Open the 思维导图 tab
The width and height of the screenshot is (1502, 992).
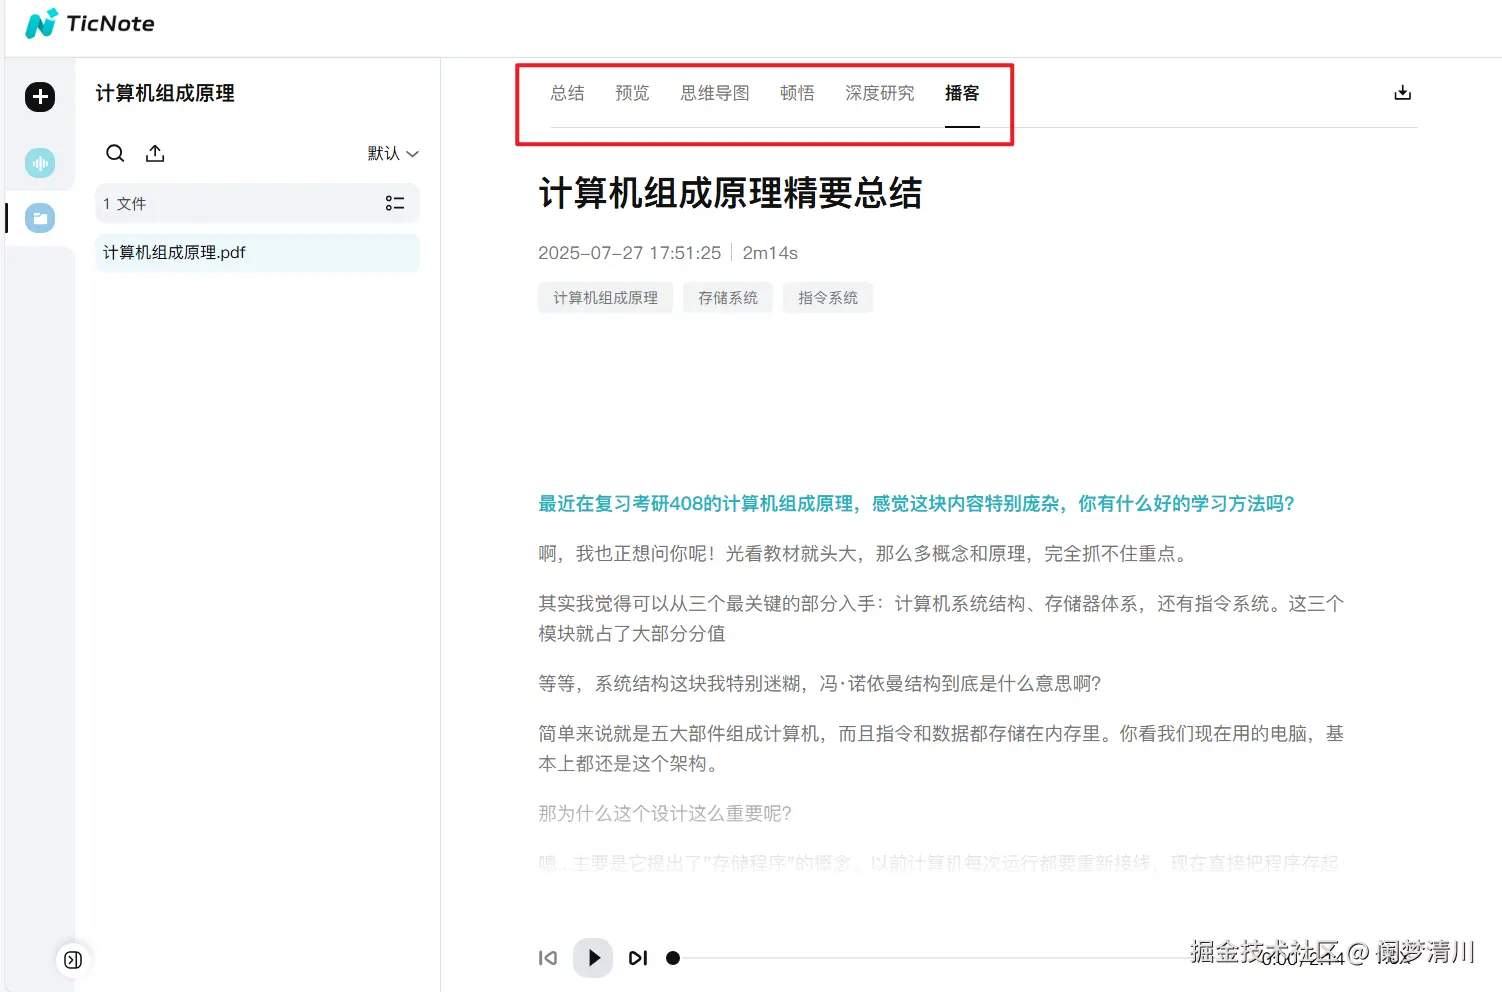coord(715,93)
